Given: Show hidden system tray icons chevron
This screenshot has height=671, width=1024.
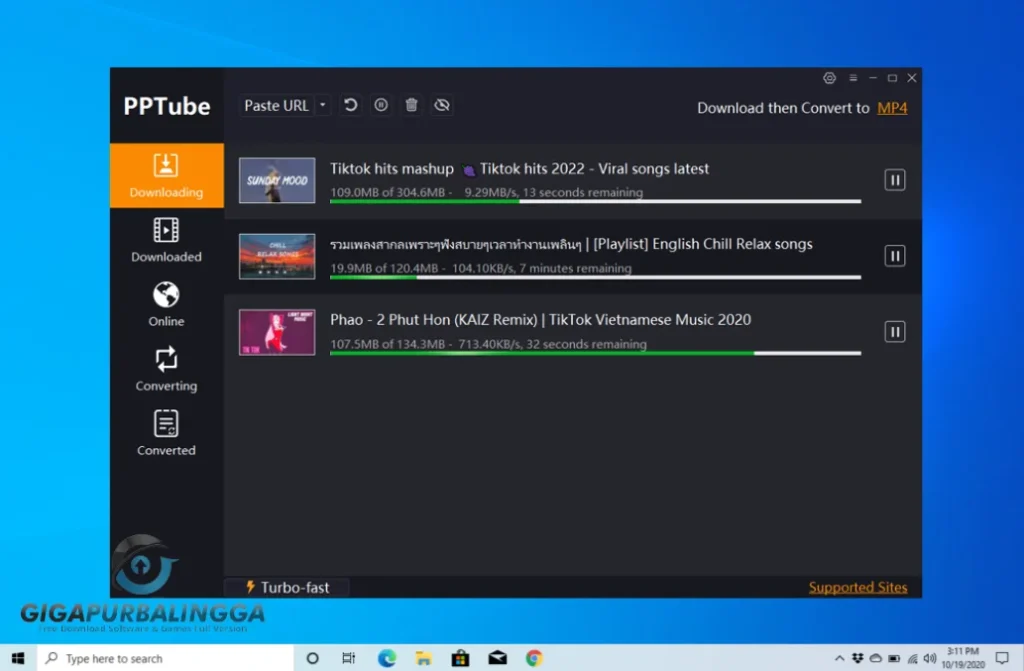Looking at the screenshot, I should pyautogui.click(x=840, y=658).
